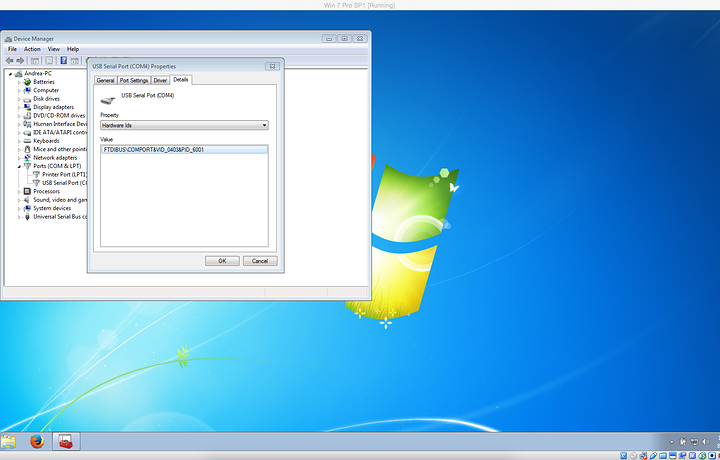Open the Help menu
The width and height of the screenshot is (720, 460).
tap(73, 49)
